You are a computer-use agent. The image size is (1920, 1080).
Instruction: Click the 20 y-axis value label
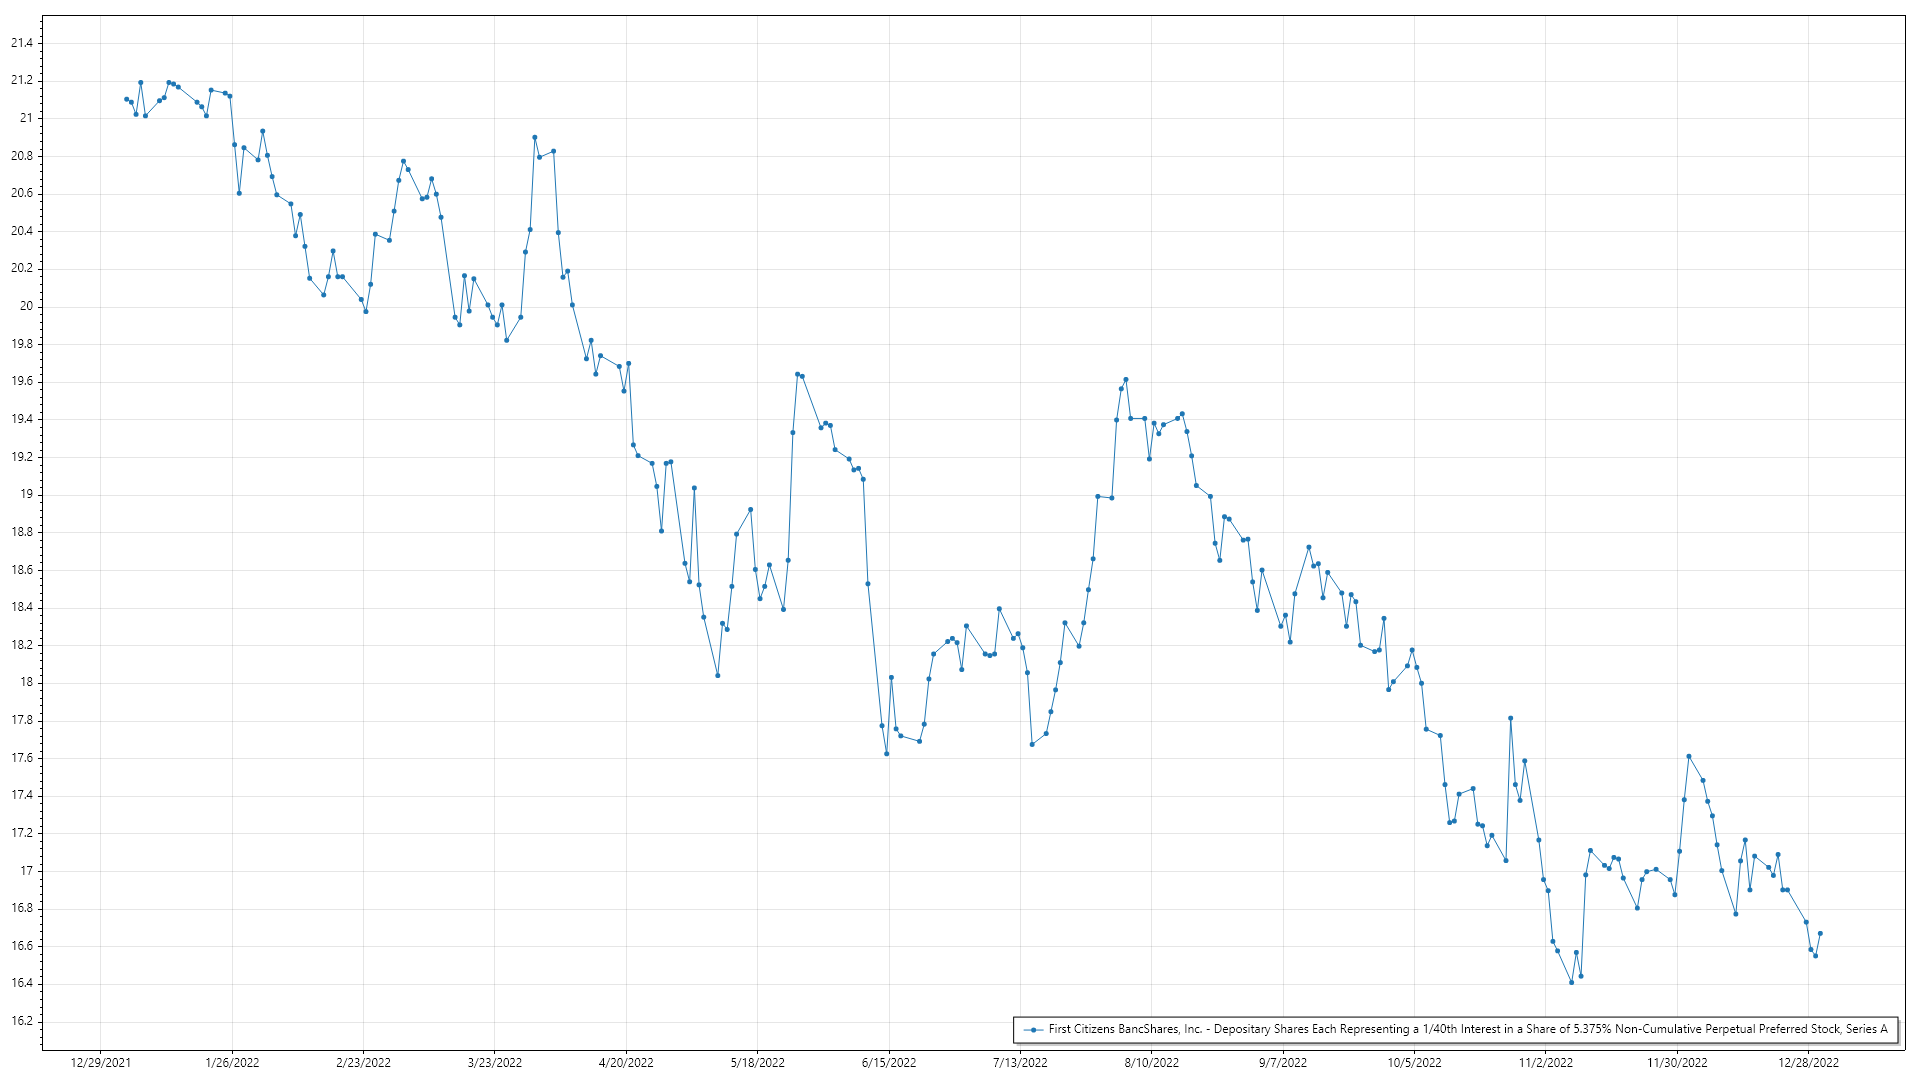[26, 306]
